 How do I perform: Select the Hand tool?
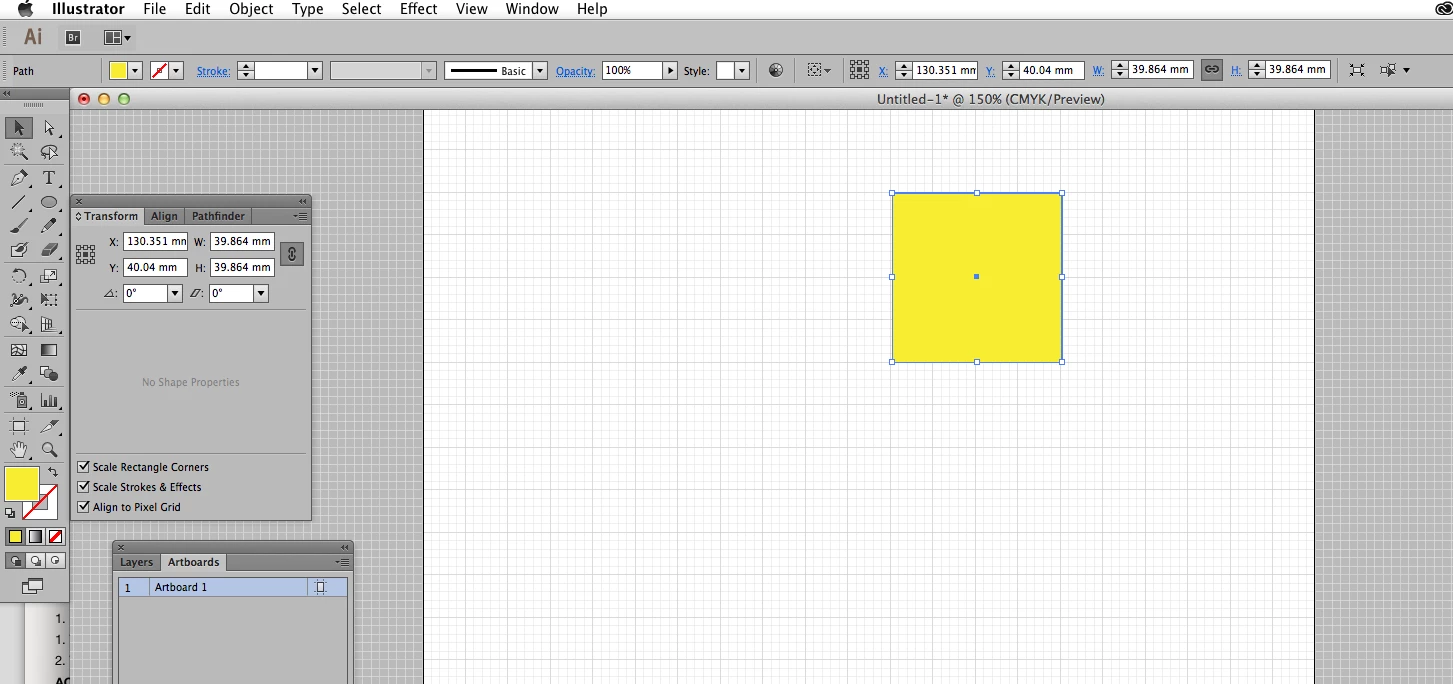[19, 450]
